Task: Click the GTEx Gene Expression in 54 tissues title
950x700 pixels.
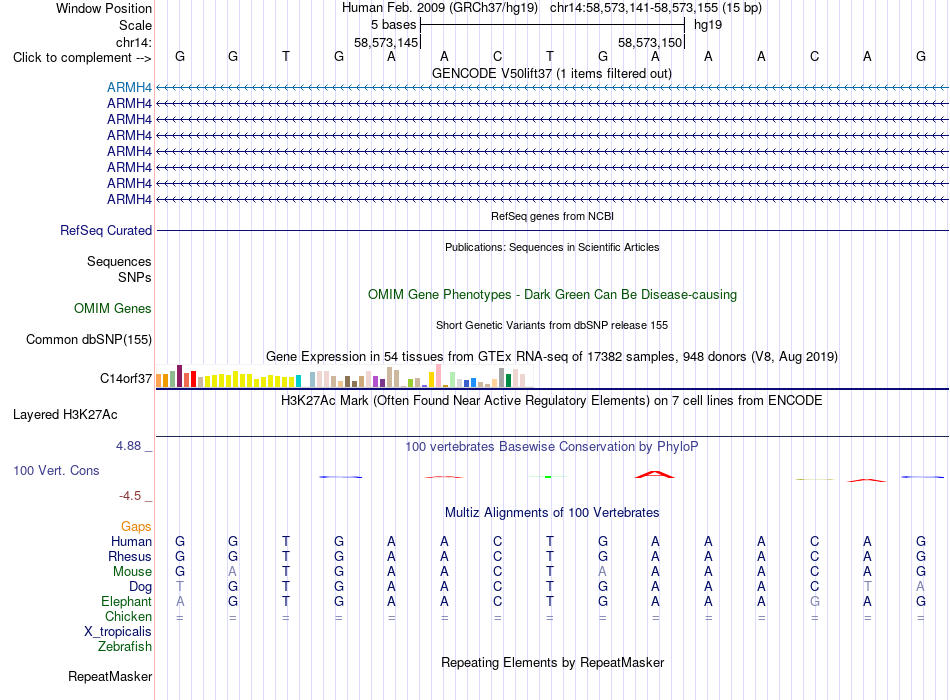Action: (x=552, y=356)
